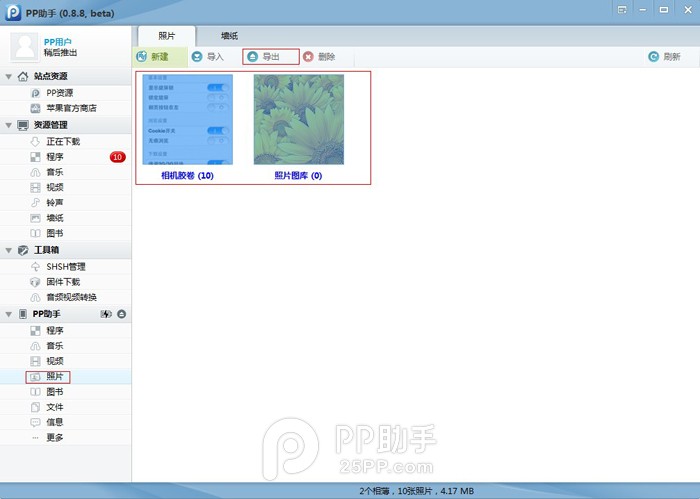Viewport: 700px width, 499px height.
Task: Open the 照片图库 sunflower thumbnail
Action: (299, 120)
